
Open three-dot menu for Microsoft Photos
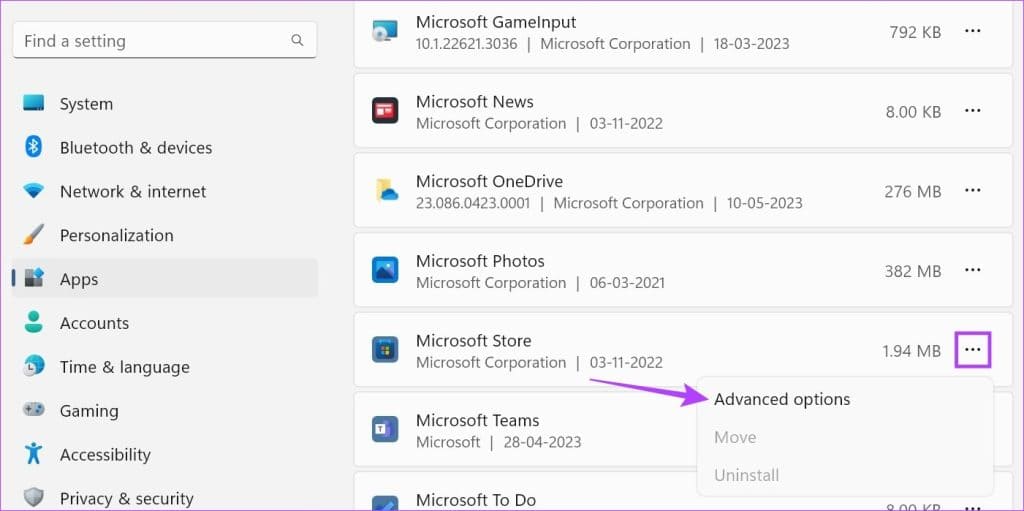(x=972, y=271)
